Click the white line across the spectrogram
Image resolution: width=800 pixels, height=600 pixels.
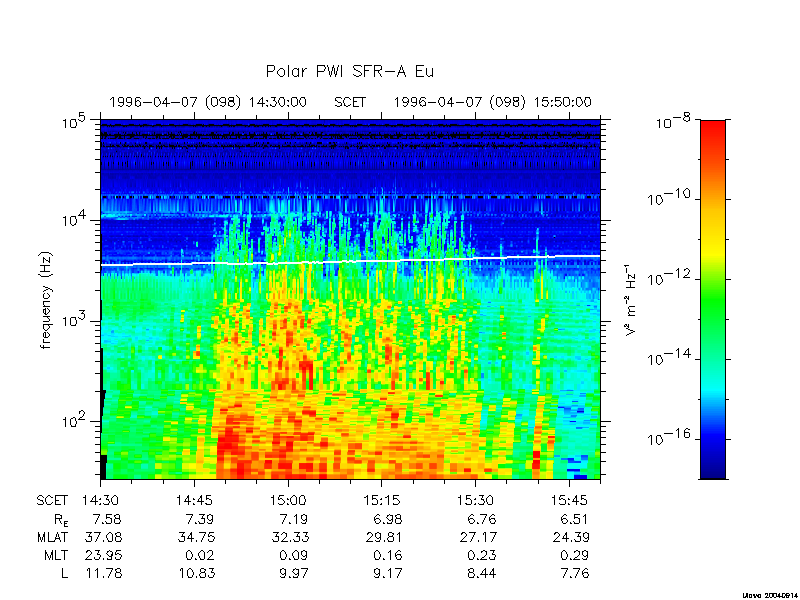[x=350, y=261]
